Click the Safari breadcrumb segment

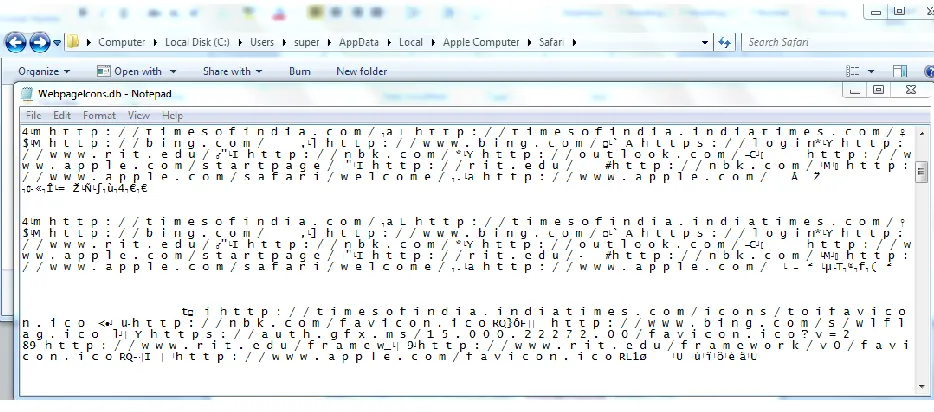(551, 42)
